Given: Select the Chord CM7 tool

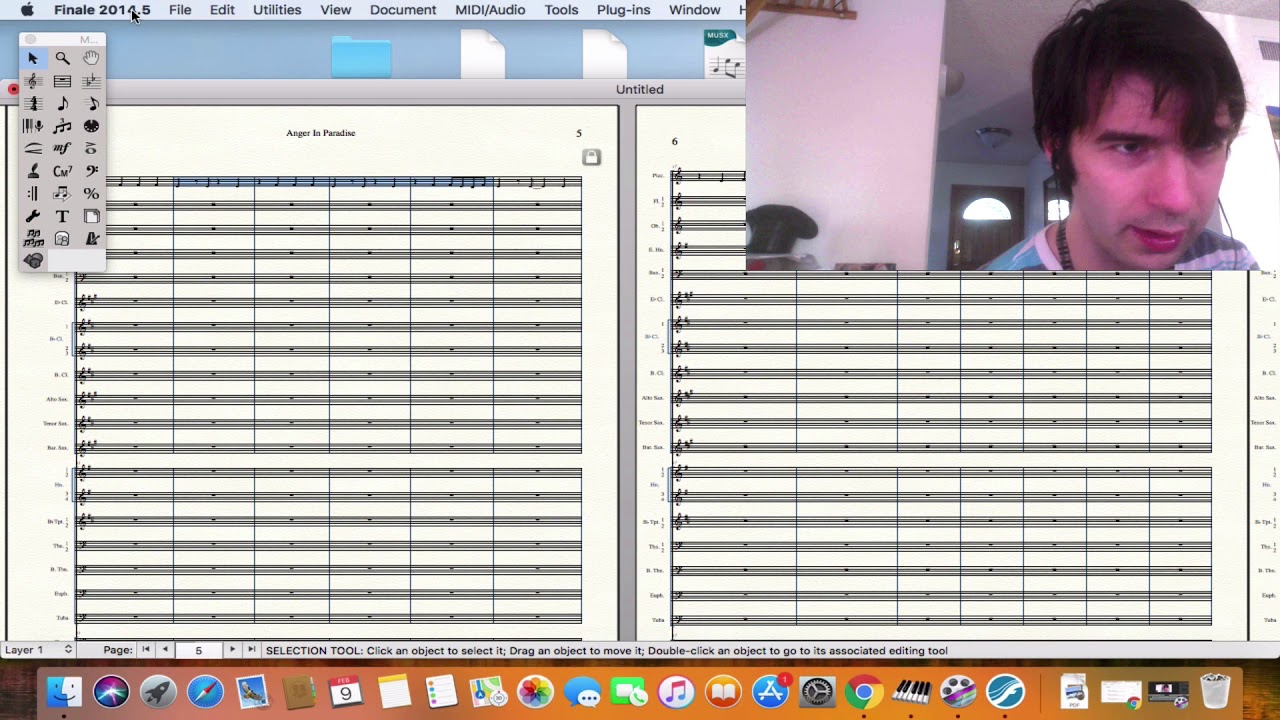Looking at the screenshot, I should 62,171.
